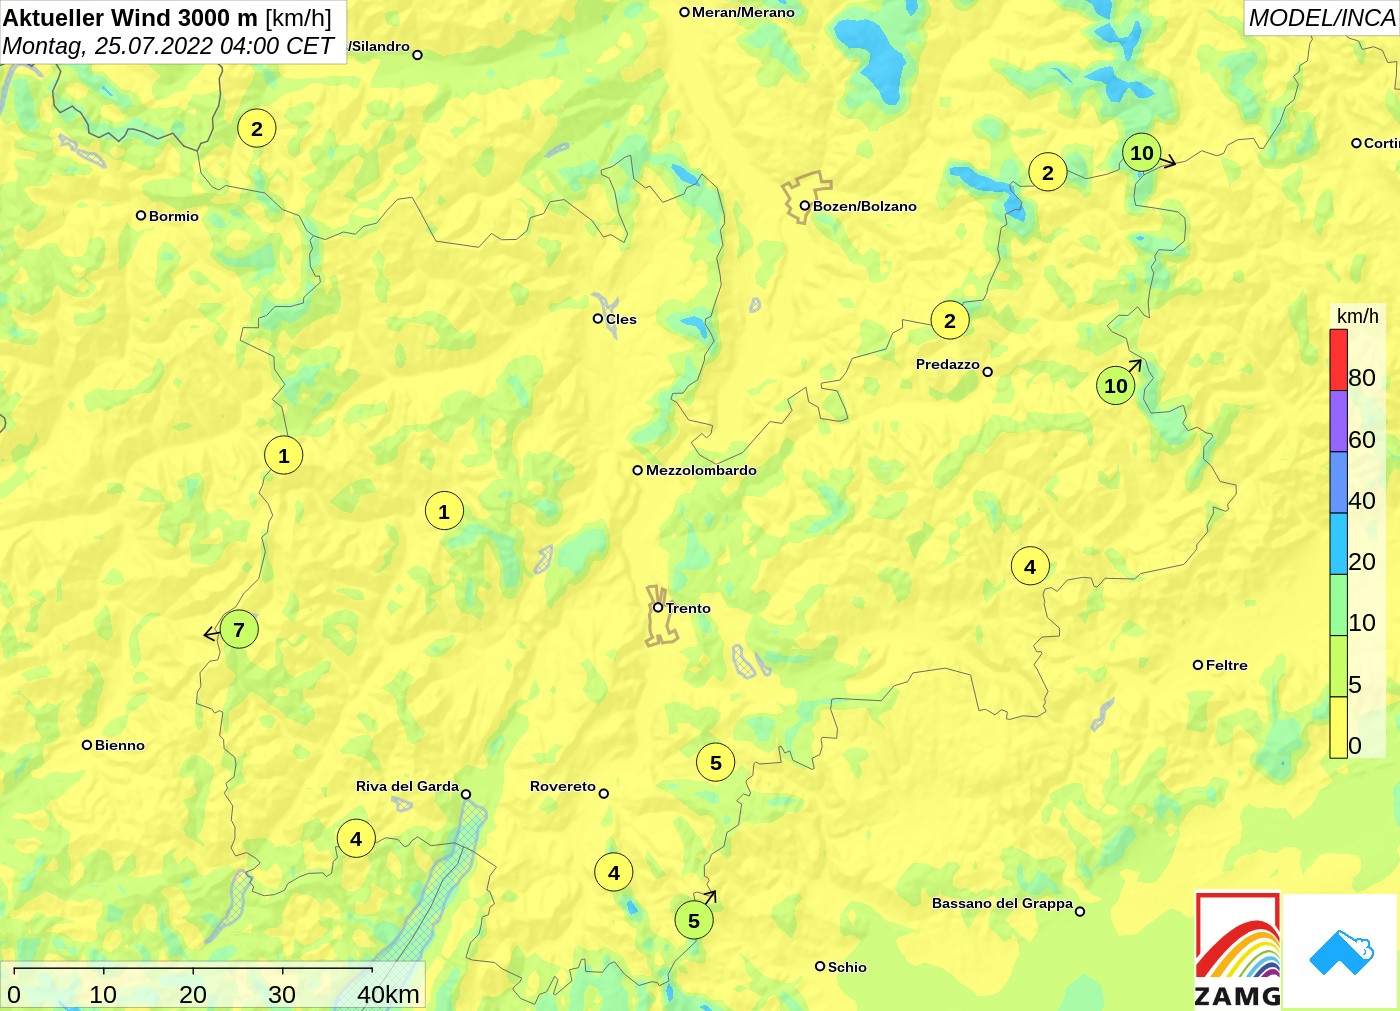Select wind marker 2 north of Bormio
The height and width of the screenshot is (1011, 1400).
click(257, 128)
